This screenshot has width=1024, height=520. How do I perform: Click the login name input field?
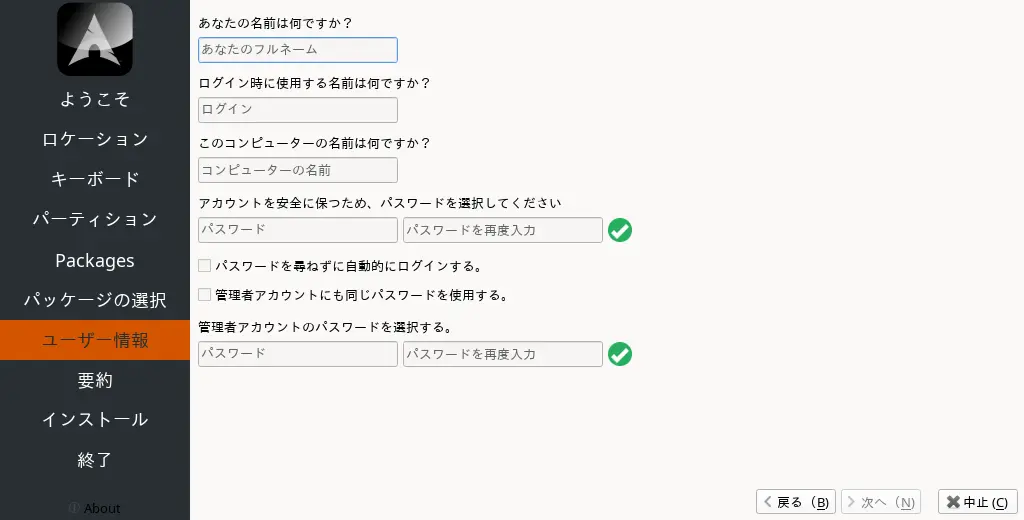pyautogui.click(x=298, y=110)
